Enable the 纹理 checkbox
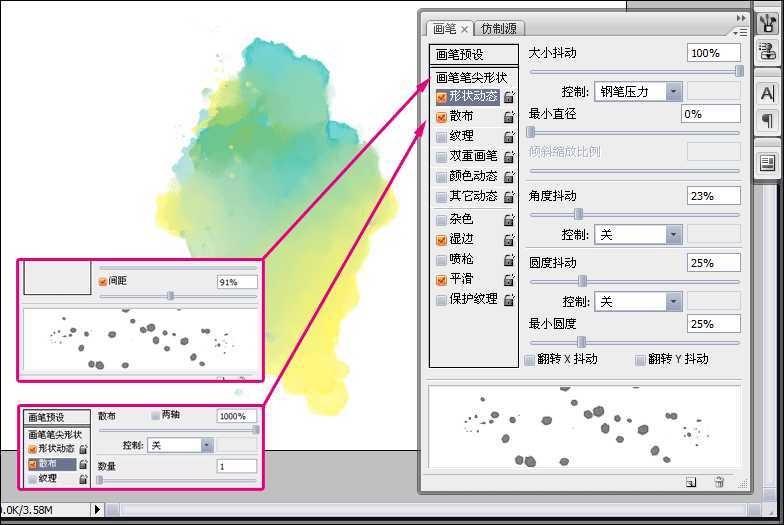Screen dimensions: 784x525 [441, 137]
